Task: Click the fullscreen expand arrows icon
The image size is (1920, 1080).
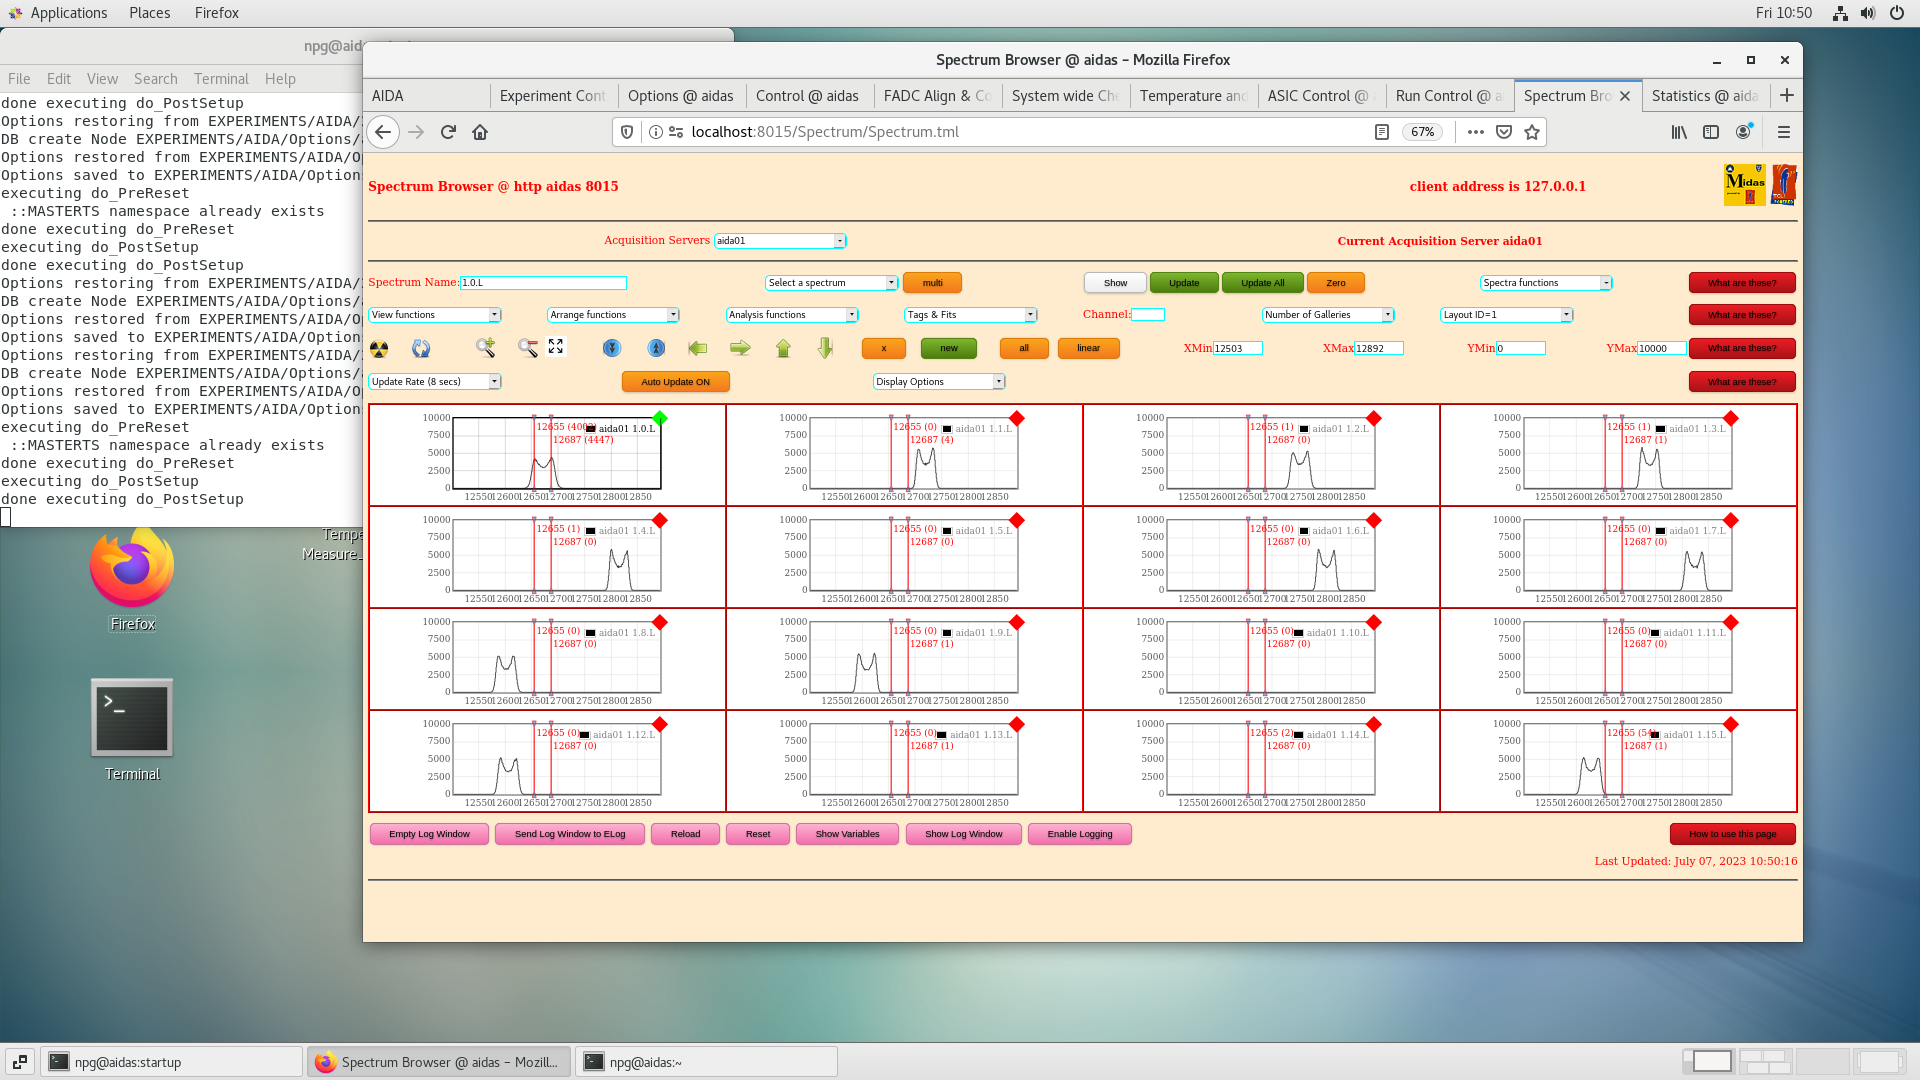Action: (x=556, y=346)
